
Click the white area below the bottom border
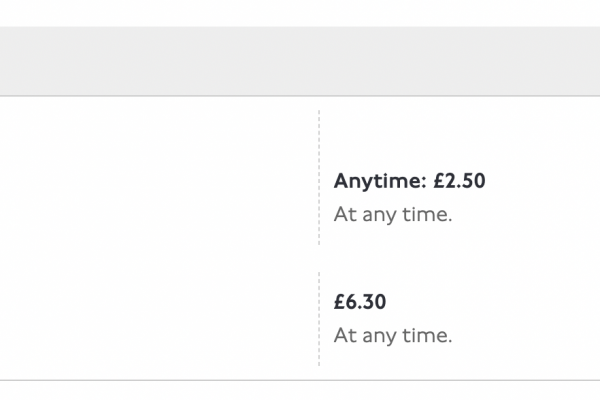(300, 391)
